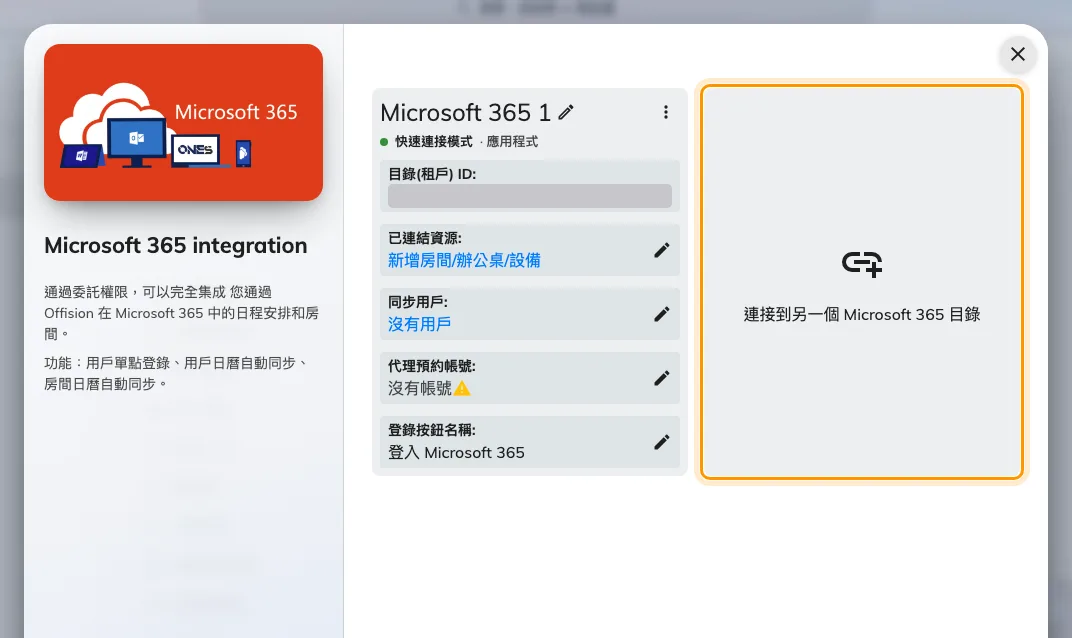Click the 沒有帳號 text value

(420, 388)
